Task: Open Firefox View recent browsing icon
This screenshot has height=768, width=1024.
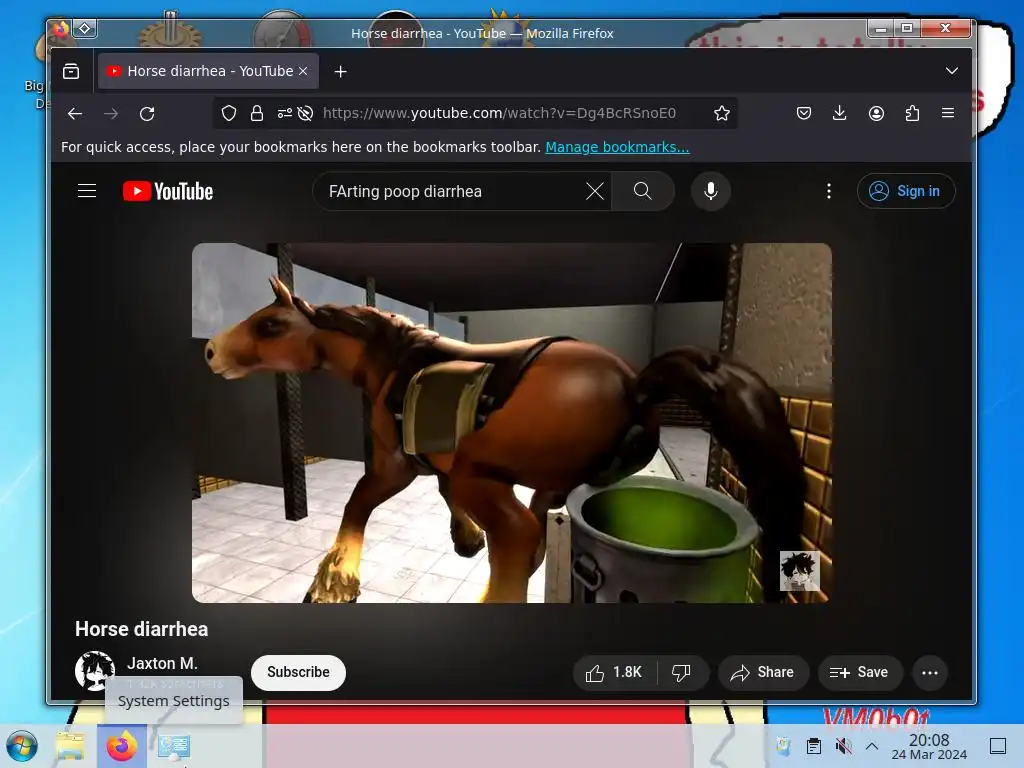Action: pos(71,71)
